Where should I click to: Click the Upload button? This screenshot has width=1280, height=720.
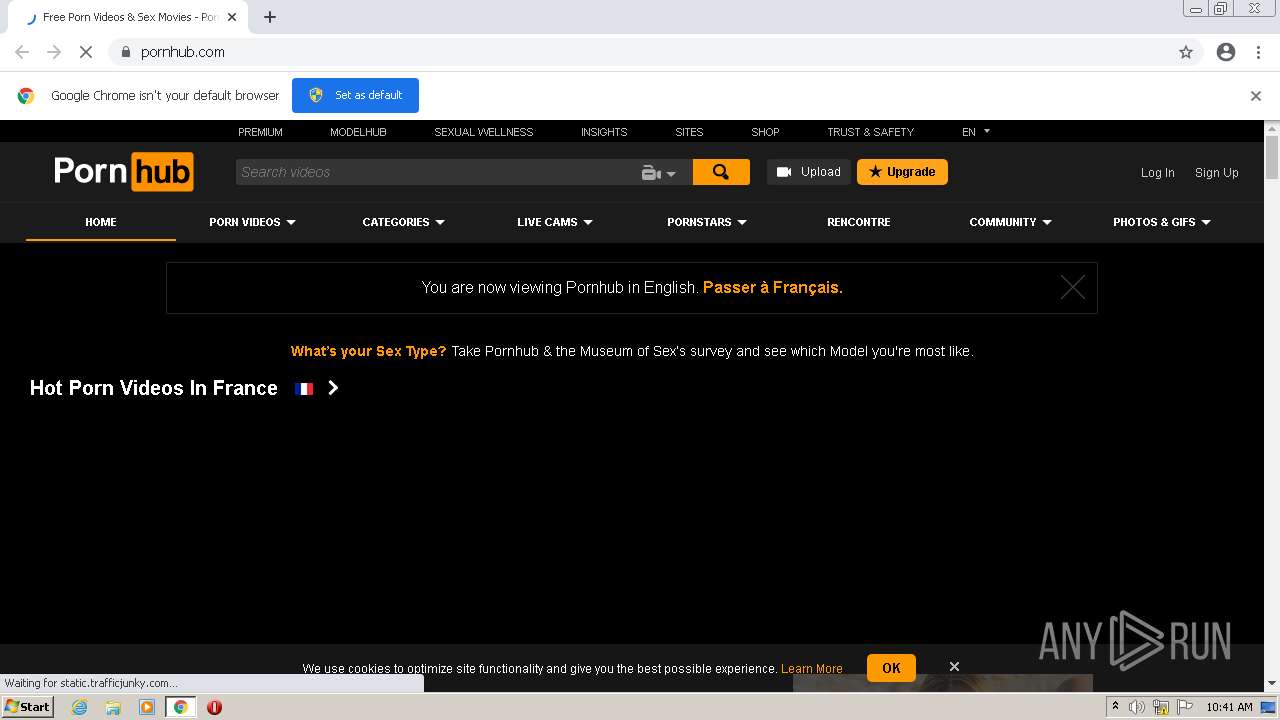coord(809,172)
